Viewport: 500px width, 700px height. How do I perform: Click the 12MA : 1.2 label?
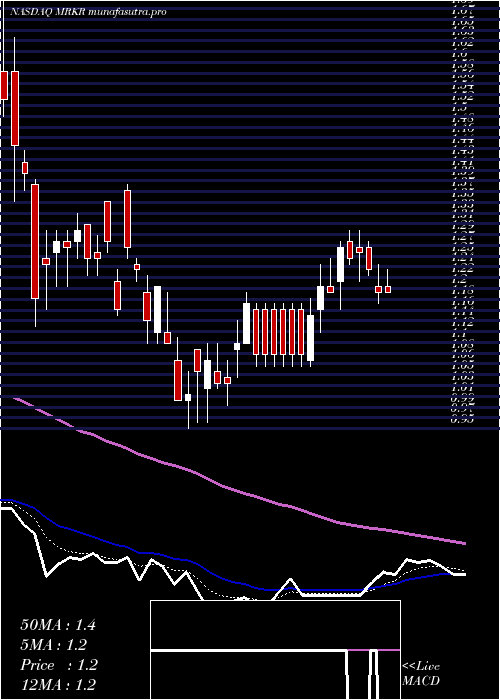pos(58,685)
